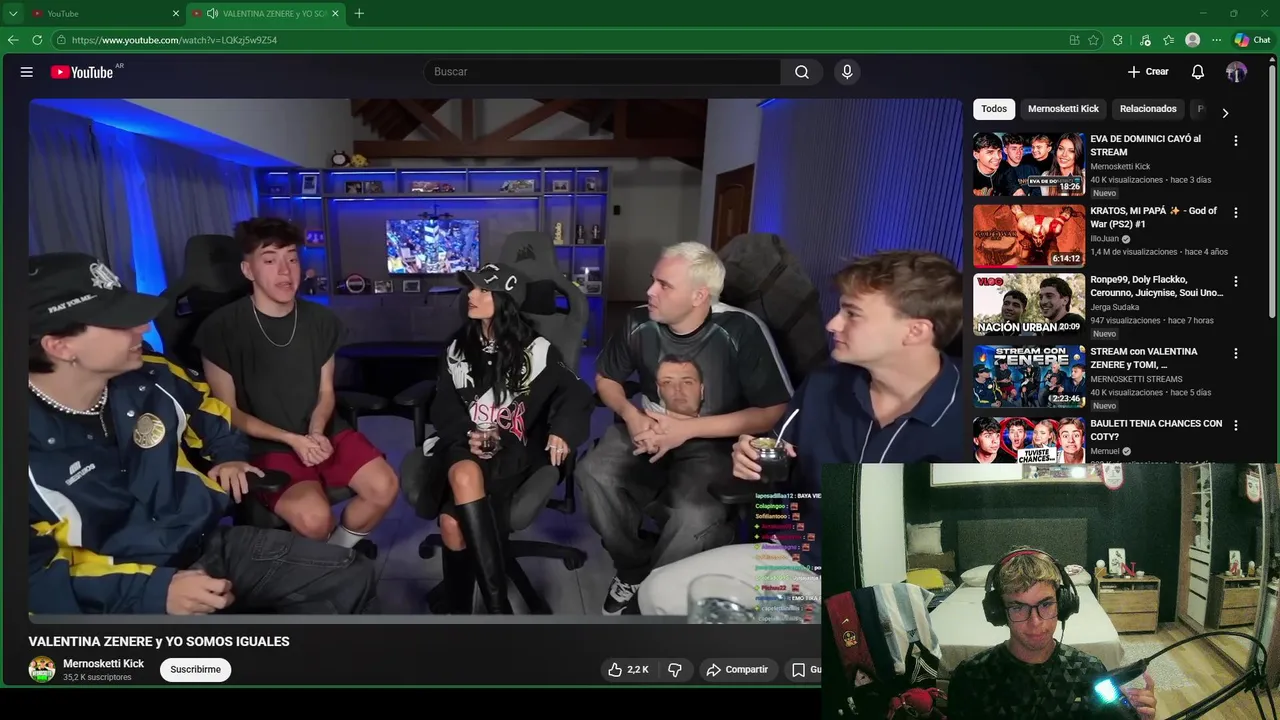Click the Suscribirme button

(195, 670)
